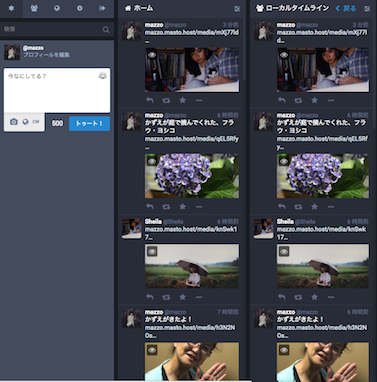Image resolution: width=377 pixels, height=382 pixels.
Task: Boost cat photo post in ローカルタイムライン
Action: (298, 100)
